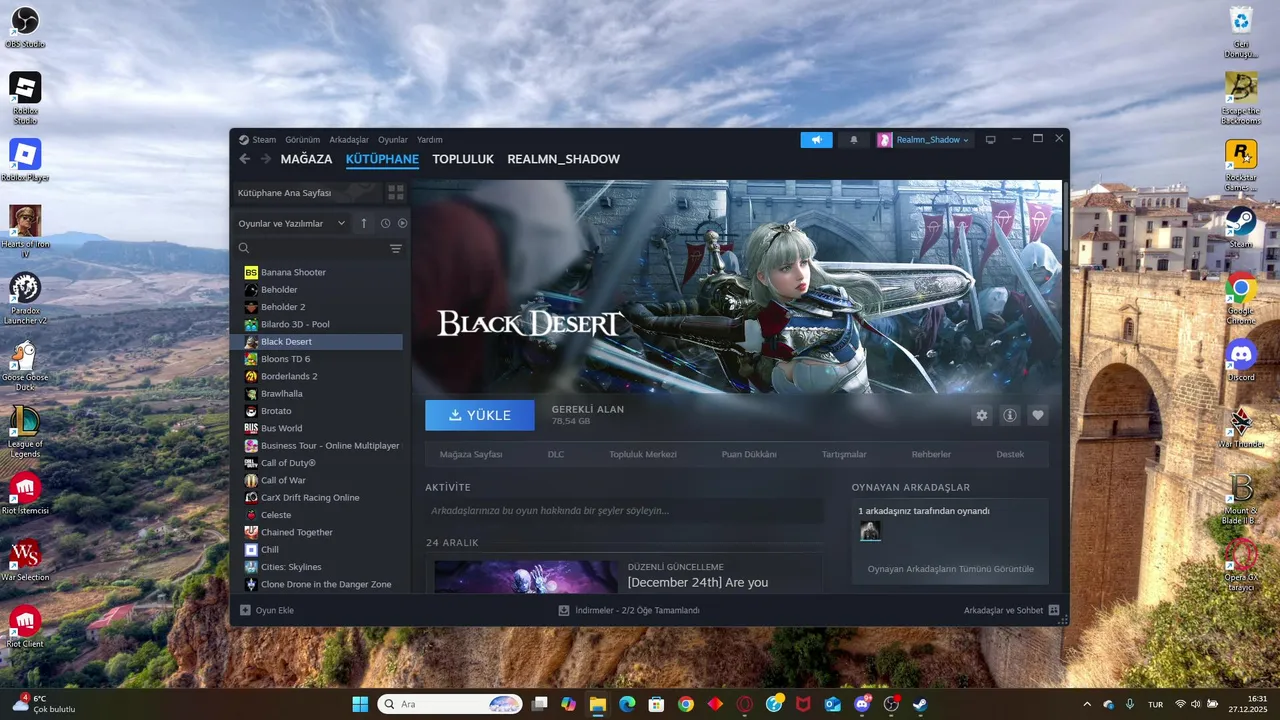This screenshot has height=720, width=1280.
Task: Show Black Desert game info icon
Action: point(1010,415)
